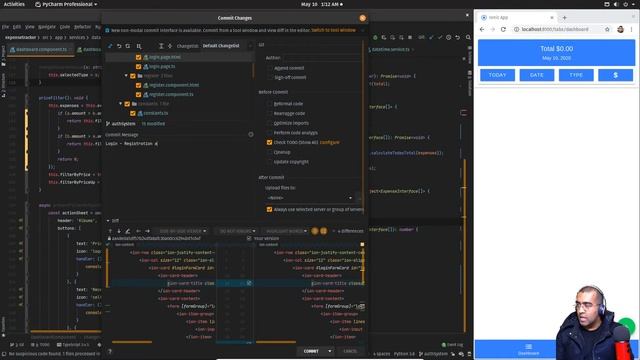Click the Expand All icon above changes tree
This screenshot has height=360, width=640.
point(161,46)
